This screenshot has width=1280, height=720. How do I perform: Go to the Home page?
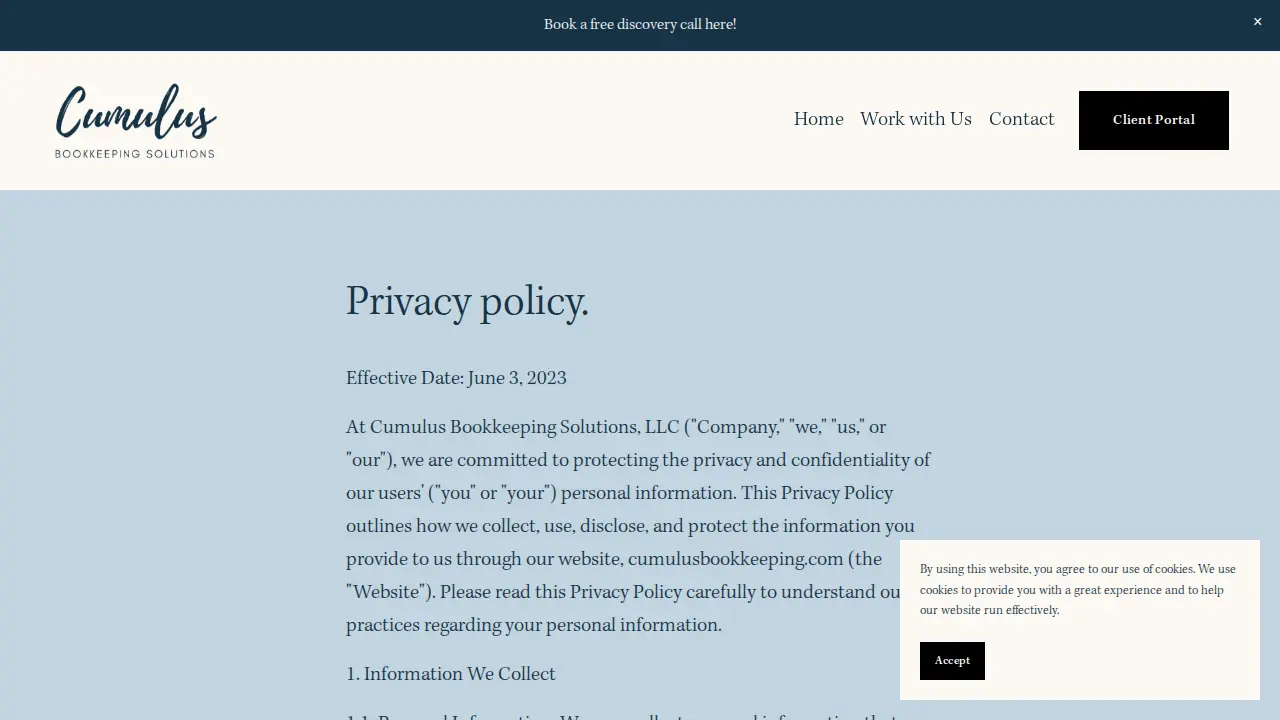[818, 119]
